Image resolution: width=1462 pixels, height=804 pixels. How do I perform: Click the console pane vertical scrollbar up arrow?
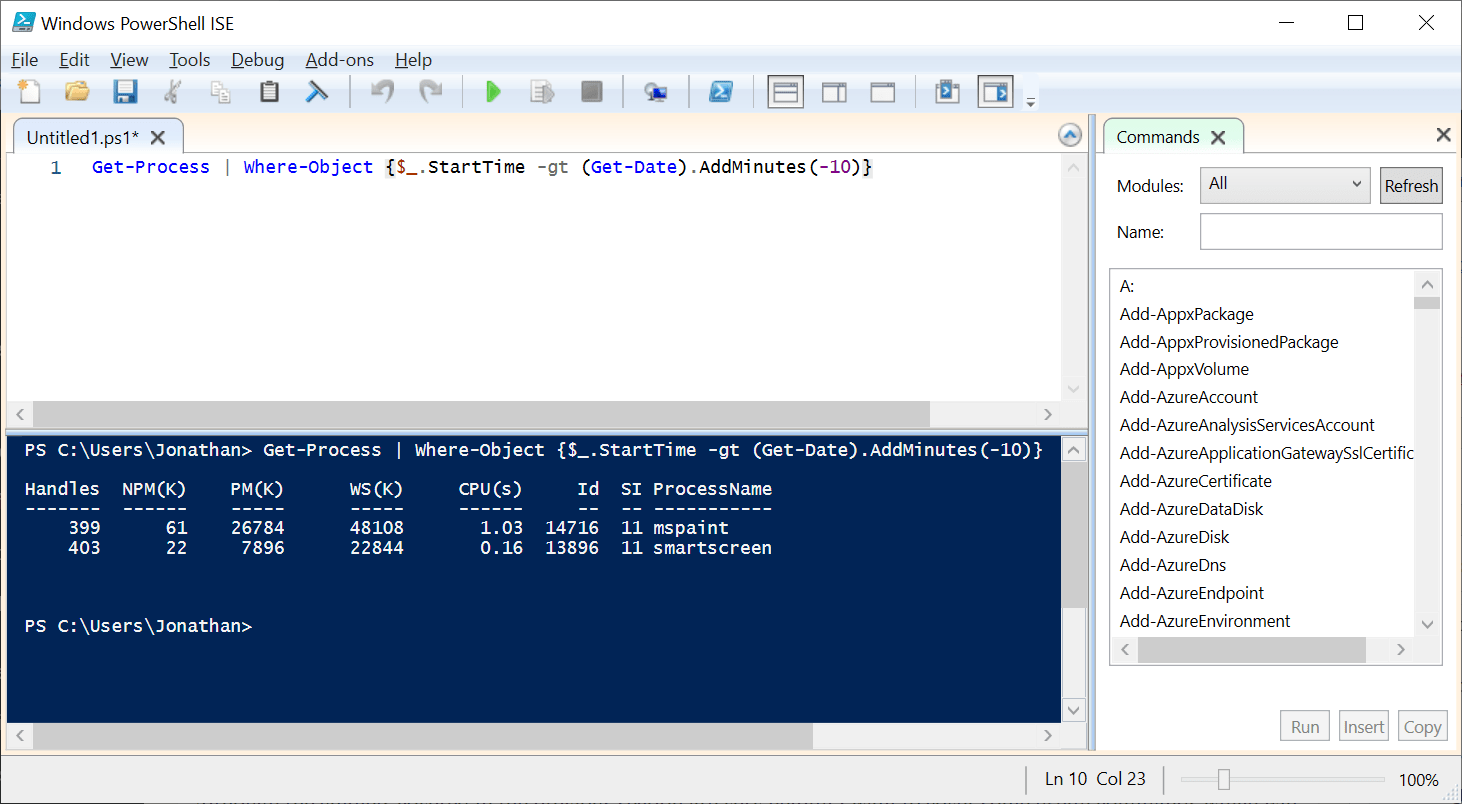click(1073, 451)
